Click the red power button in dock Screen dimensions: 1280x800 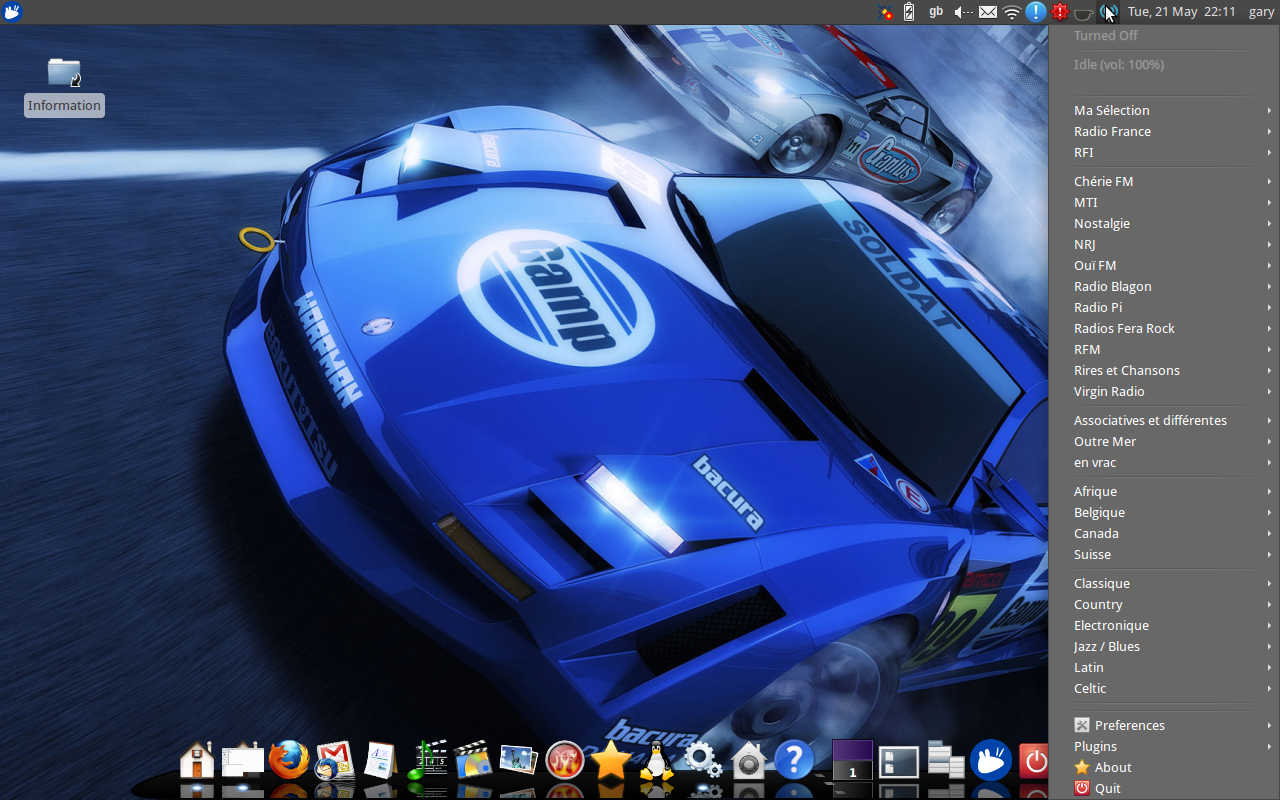(x=1035, y=762)
